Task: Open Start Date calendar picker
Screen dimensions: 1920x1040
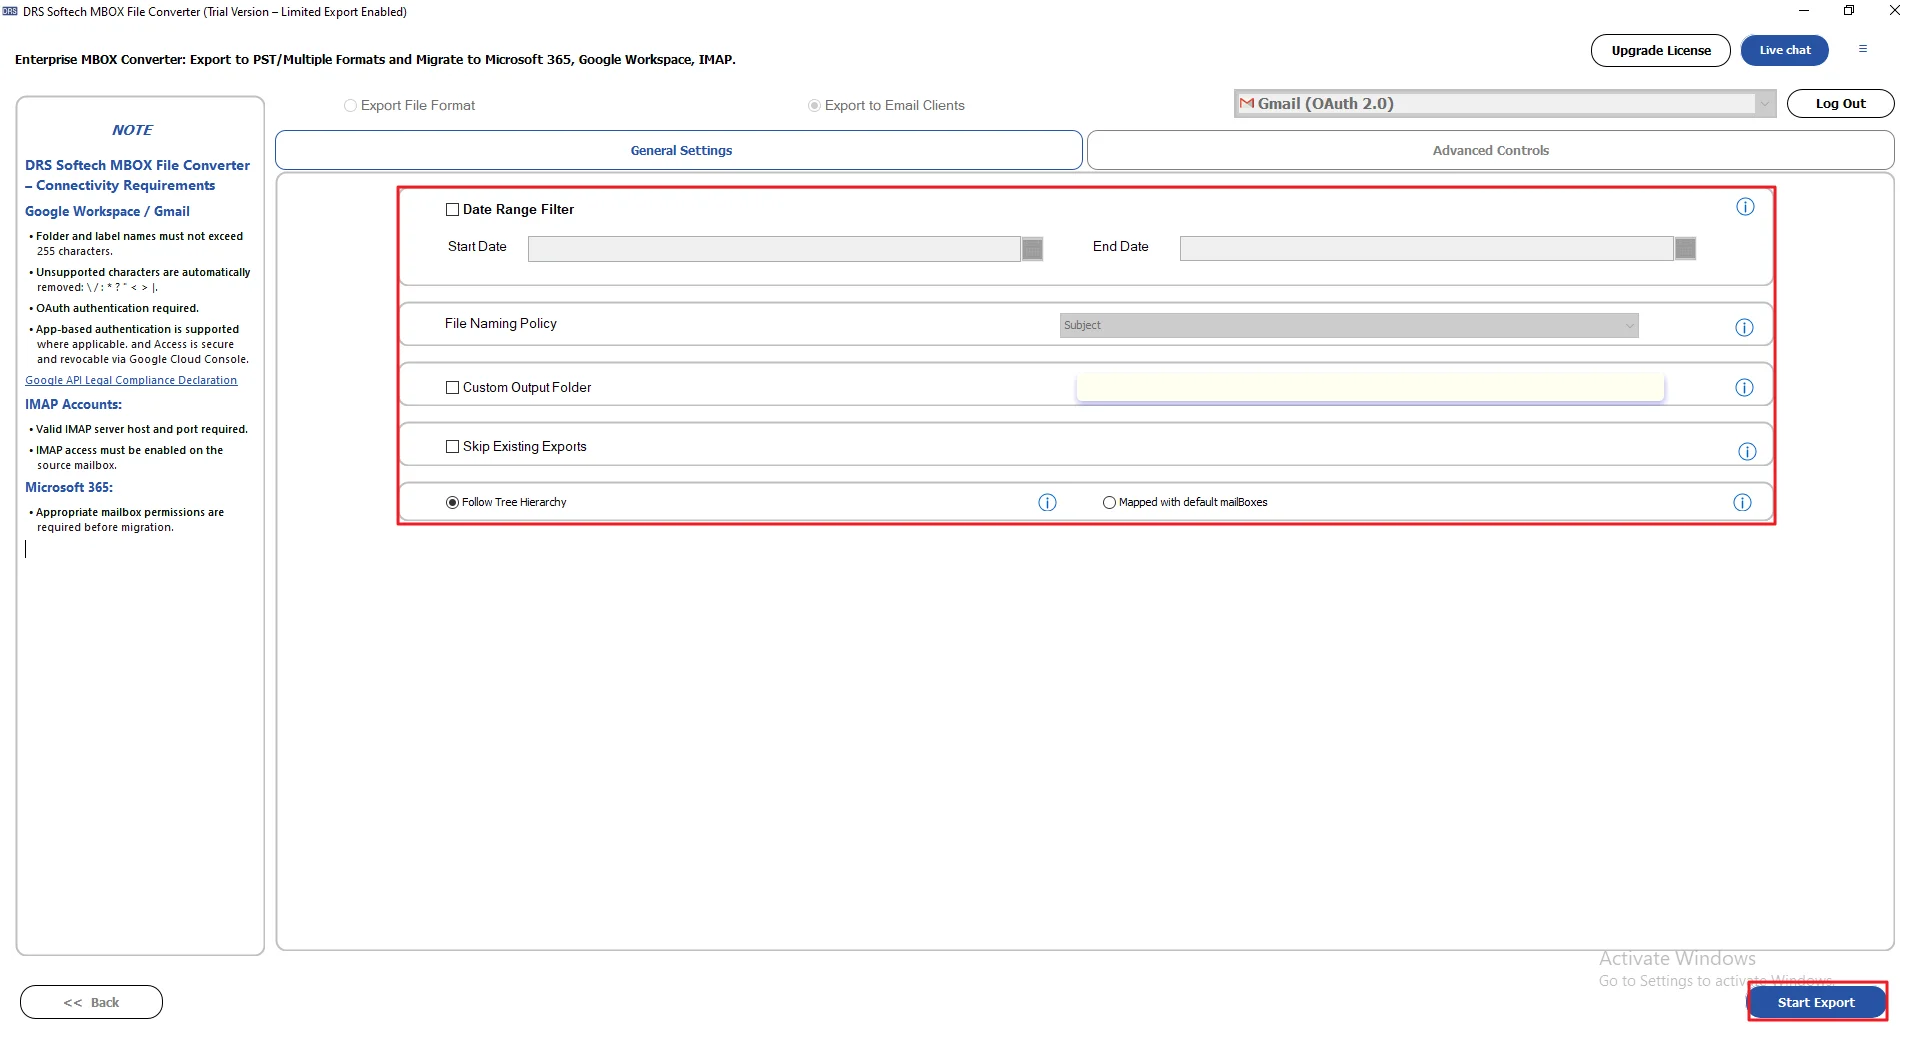Action: pyautogui.click(x=1032, y=249)
